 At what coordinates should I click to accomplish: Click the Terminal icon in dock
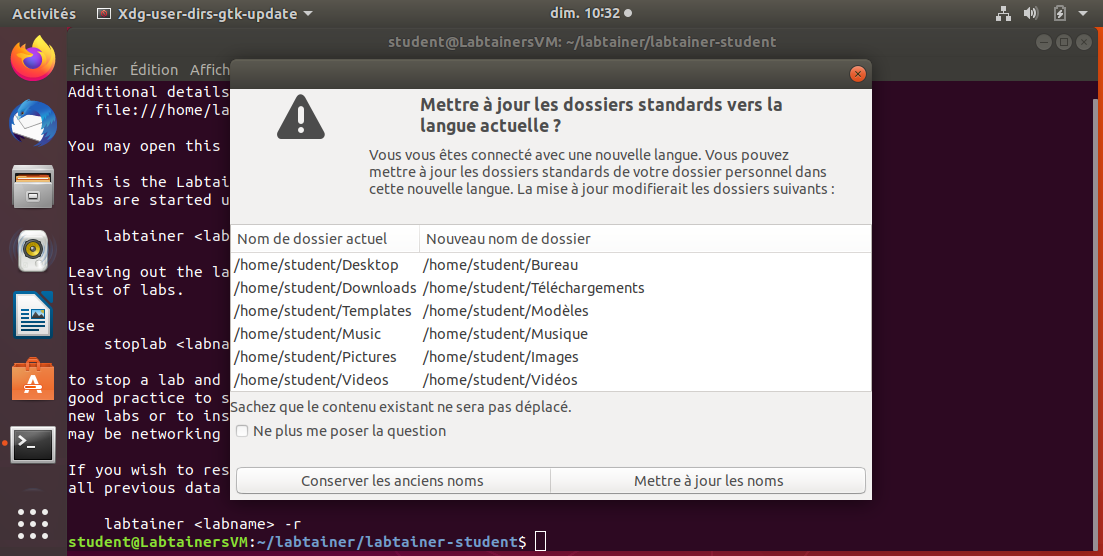[x=33, y=444]
